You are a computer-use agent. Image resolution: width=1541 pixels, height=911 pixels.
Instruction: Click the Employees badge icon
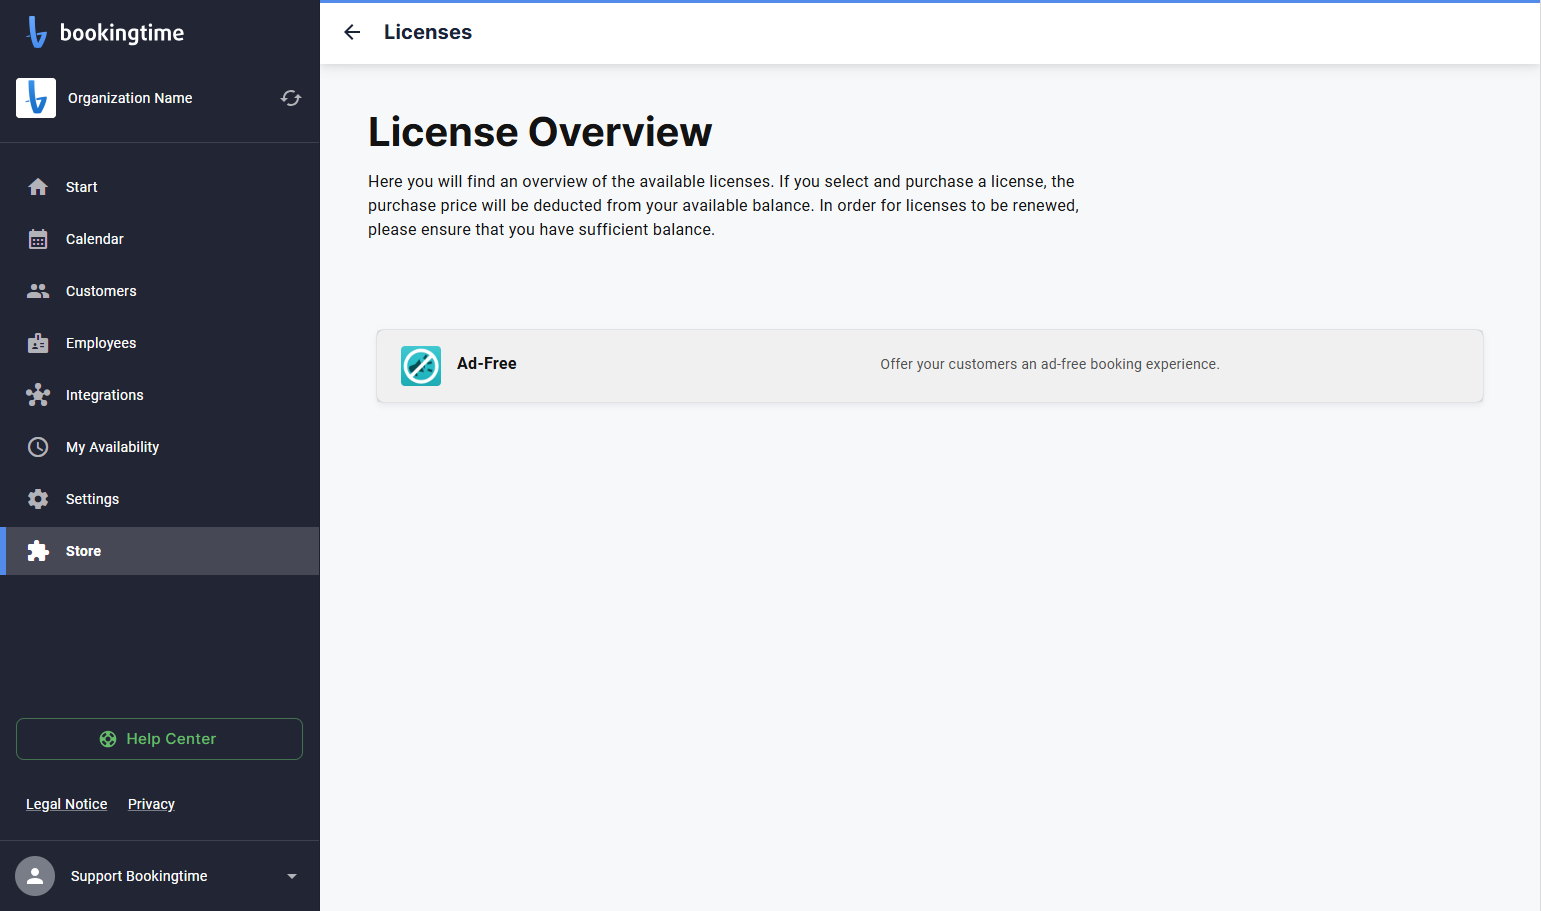pyautogui.click(x=38, y=343)
